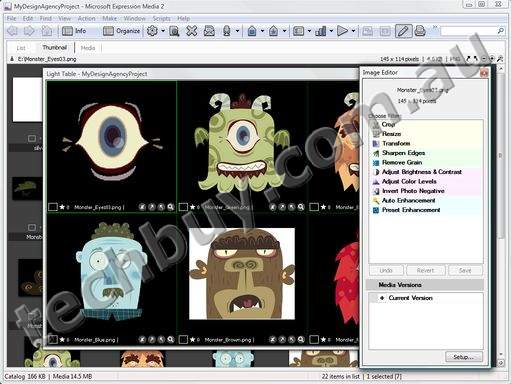Click the star rating on Monster_Brown.png
Viewport: 511px width, 384px height.
193,340
